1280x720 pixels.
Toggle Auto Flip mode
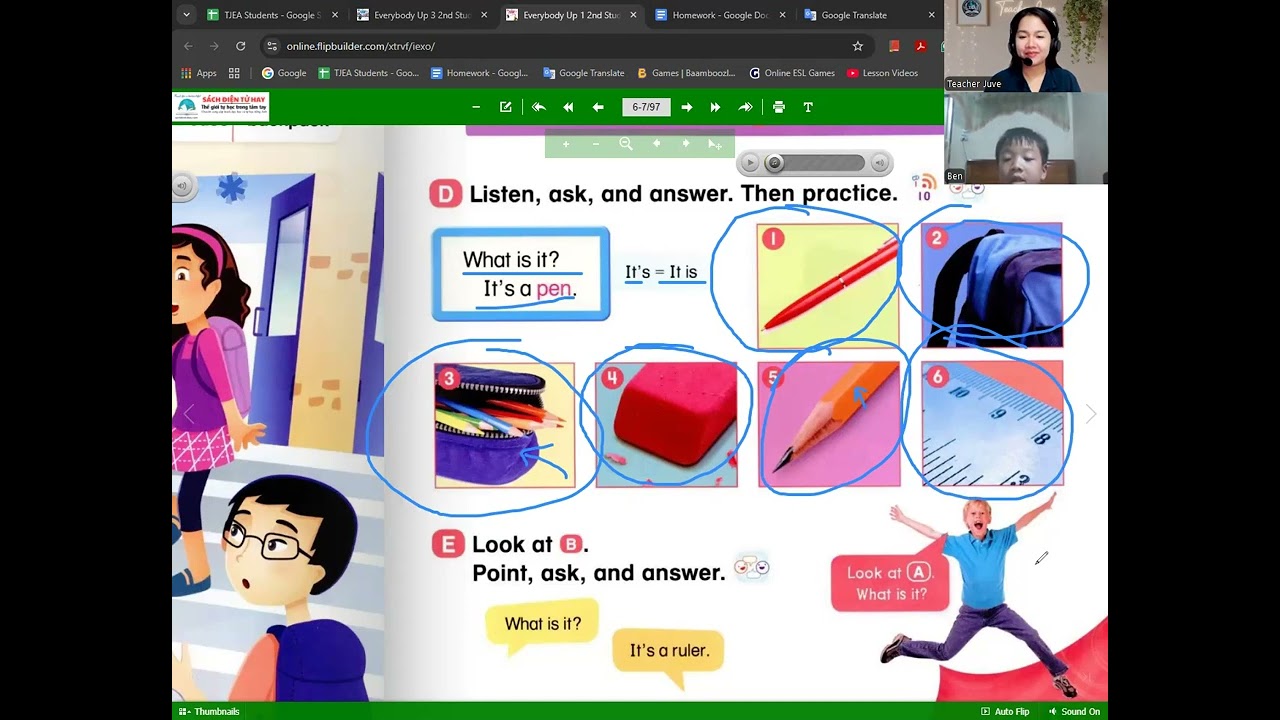pyautogui.click(x=1005, y=712)
